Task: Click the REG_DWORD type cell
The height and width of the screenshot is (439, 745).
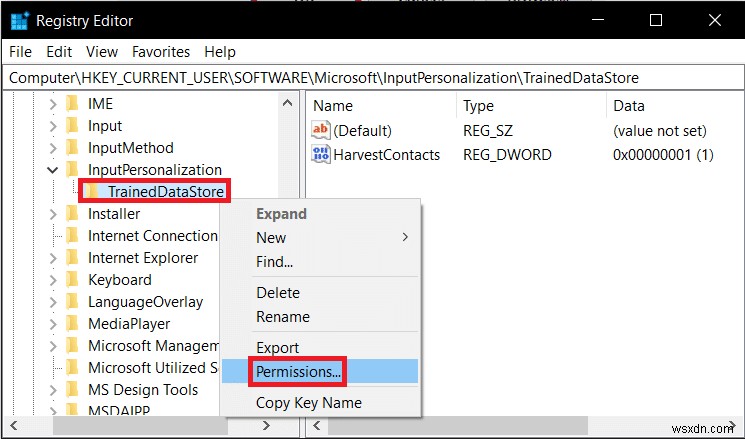Action: point(507,154)
